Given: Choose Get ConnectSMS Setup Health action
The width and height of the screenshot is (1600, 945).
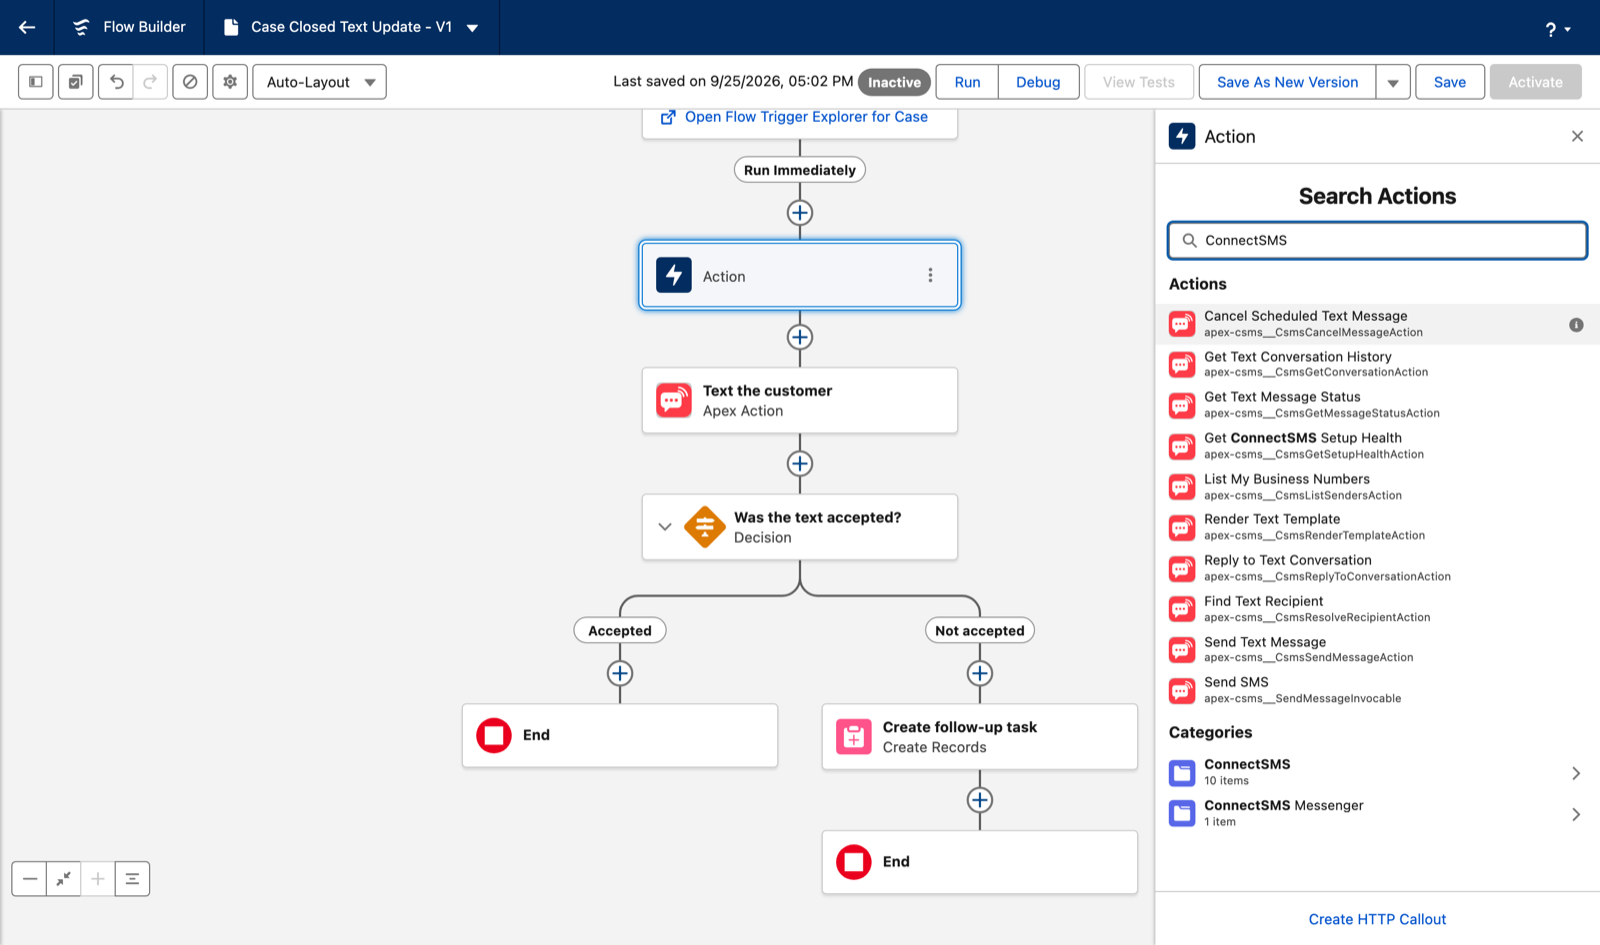Looking at the screenshot, I should (x=1377, y=446).
